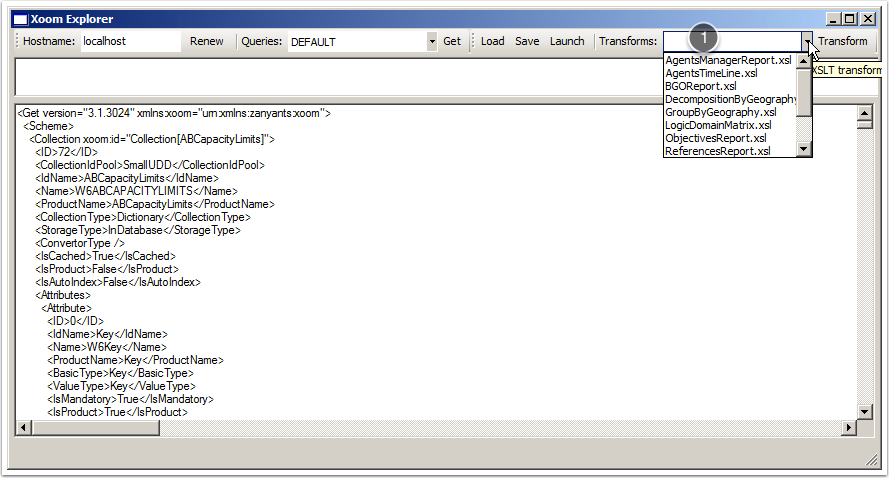Click Save in the toolbar

coord(527,41)
